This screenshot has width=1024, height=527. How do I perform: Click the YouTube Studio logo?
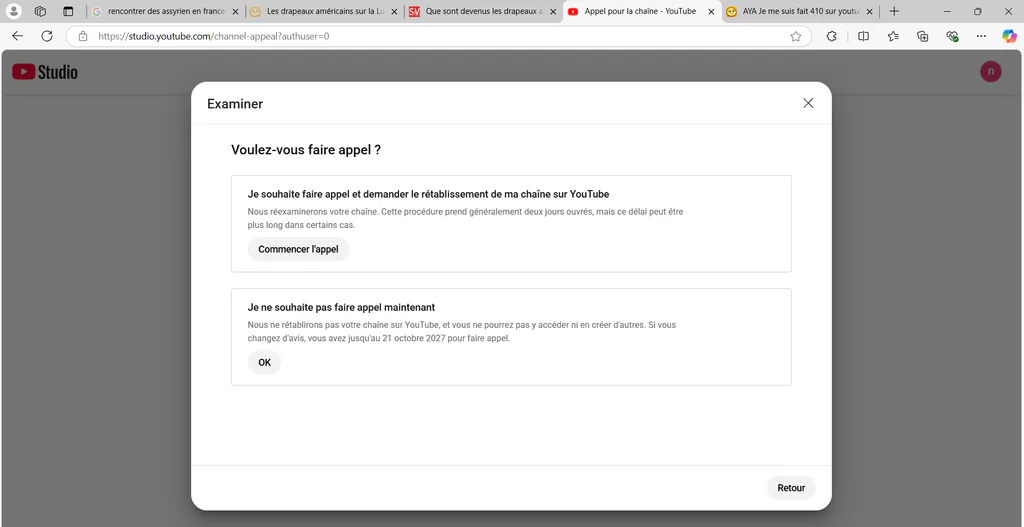click(x=45, y=72)
